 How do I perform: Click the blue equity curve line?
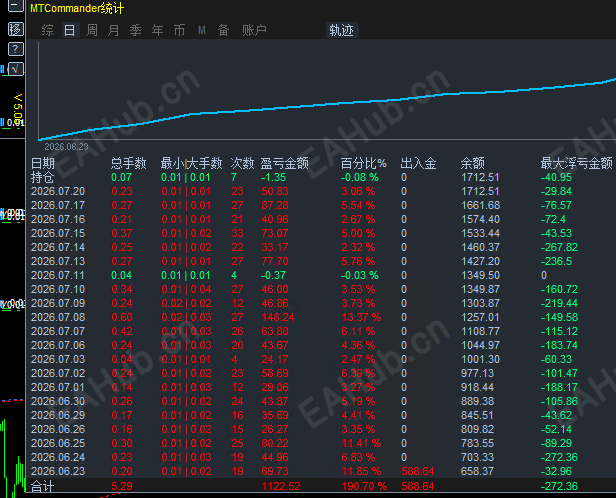click(x=327, y=105)
